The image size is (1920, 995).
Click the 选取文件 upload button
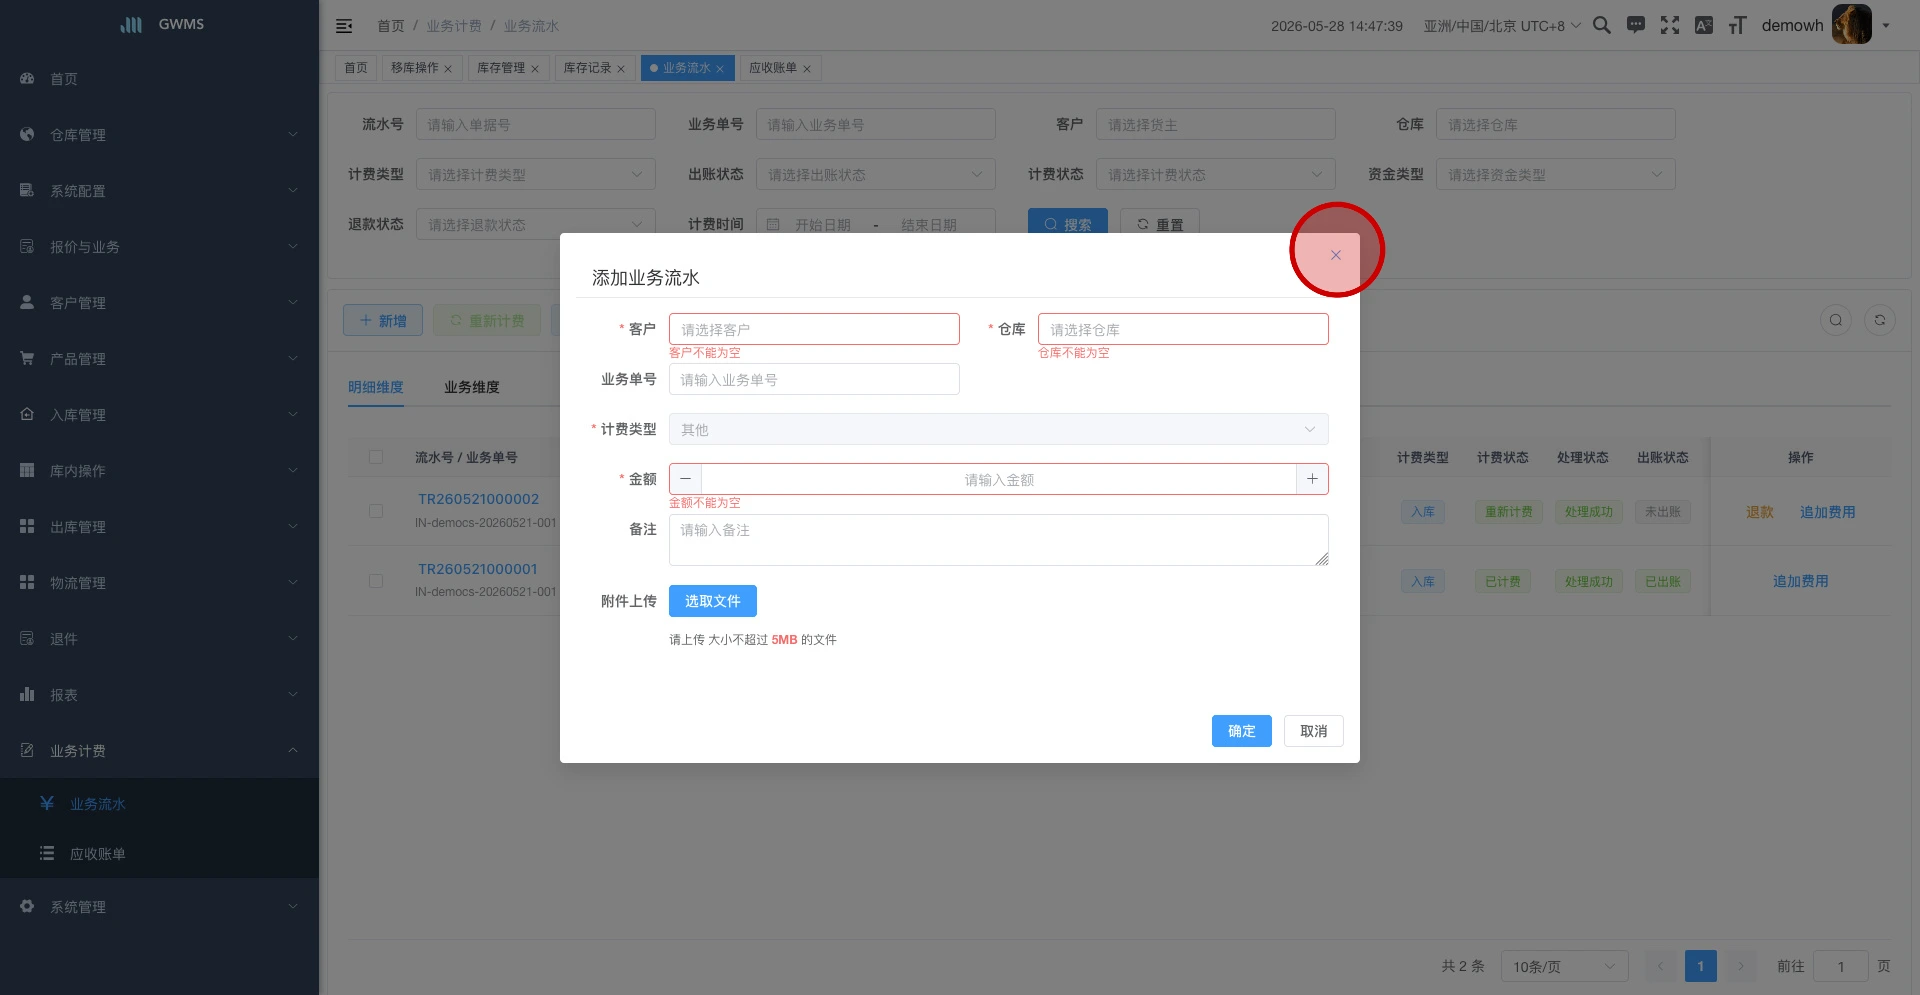[713, 601]
